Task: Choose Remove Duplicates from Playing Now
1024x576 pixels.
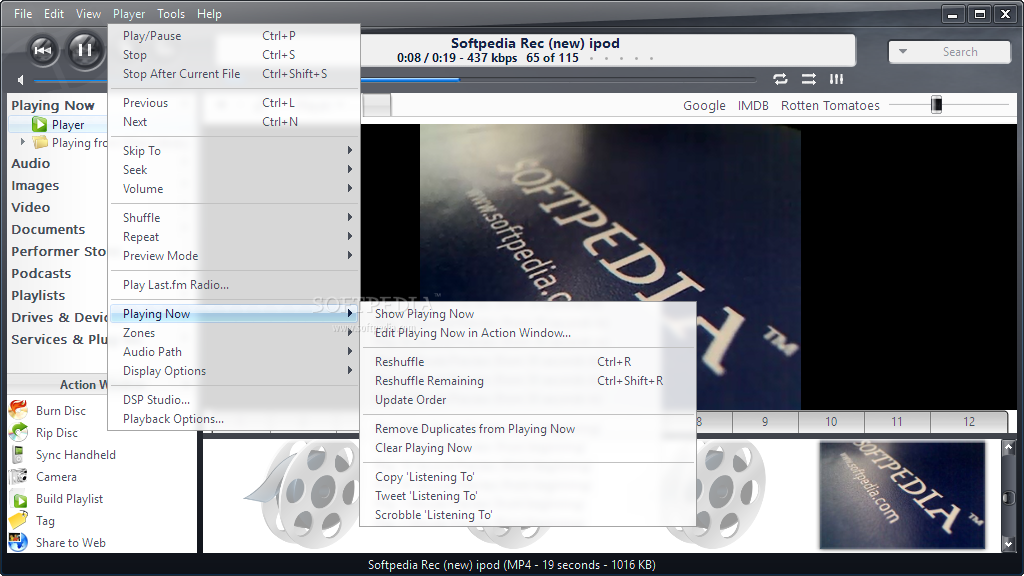Action: (x=528, y=428)
